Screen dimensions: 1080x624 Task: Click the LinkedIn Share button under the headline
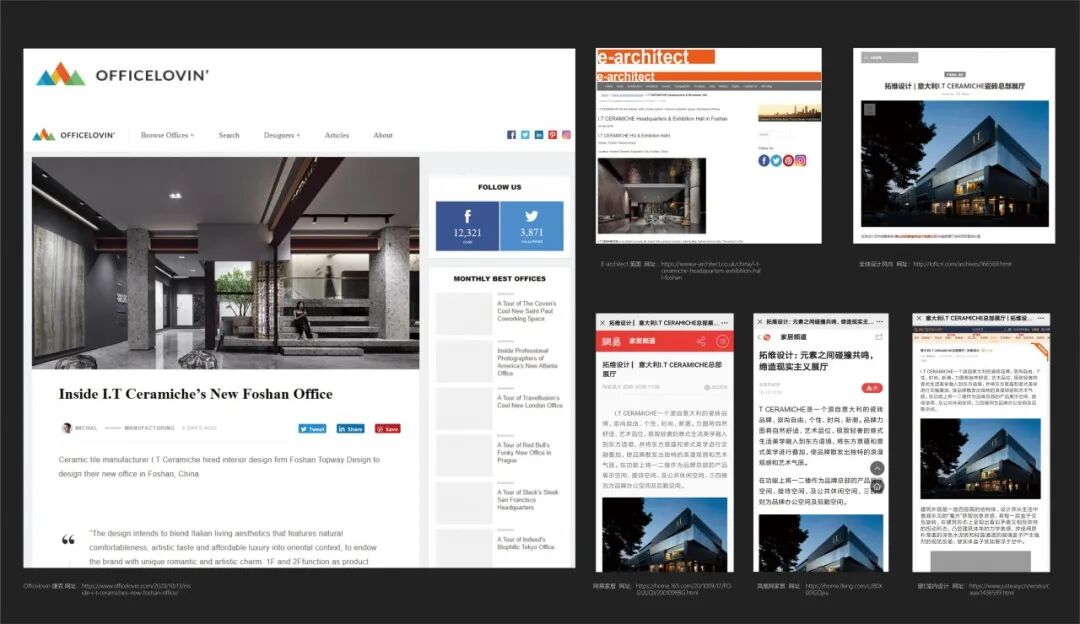coord(351,428)
